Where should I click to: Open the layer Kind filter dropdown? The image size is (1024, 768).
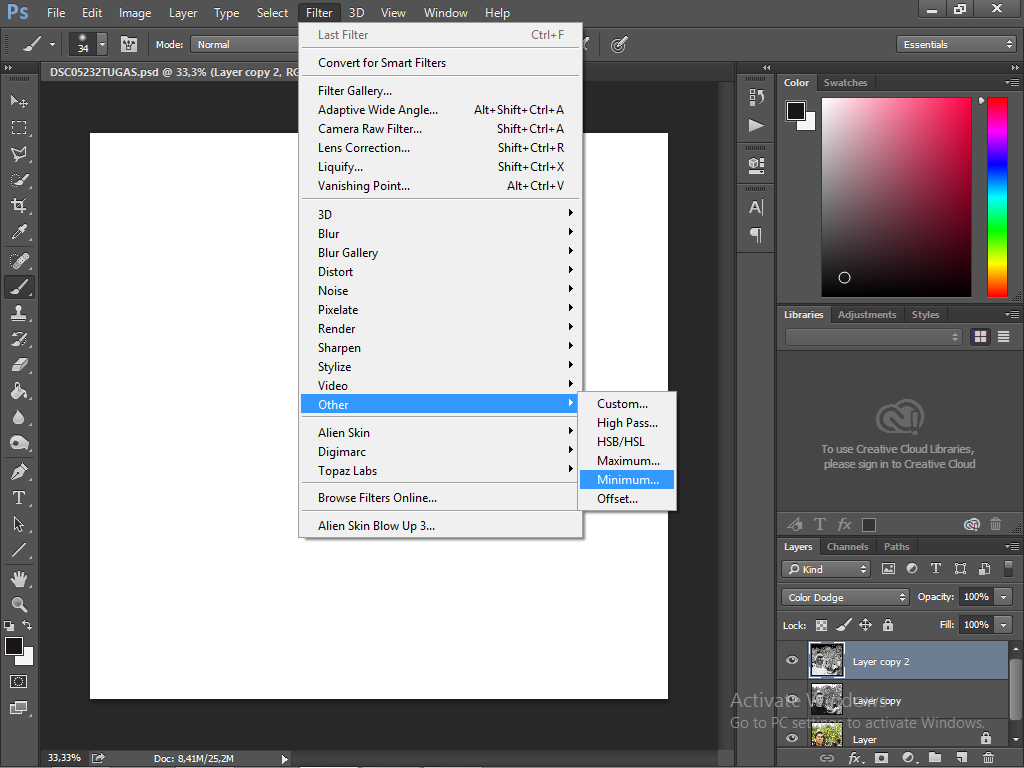826,569
